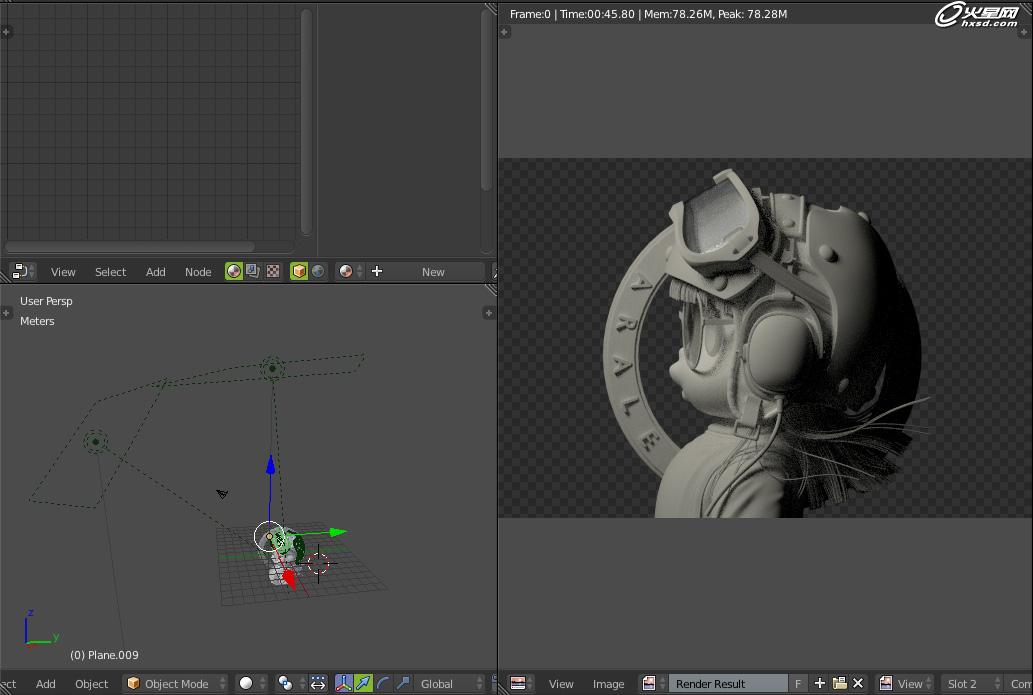Switch to texture nodes tree type
The height and width of the screenshot is (695, 1033).
273,271
